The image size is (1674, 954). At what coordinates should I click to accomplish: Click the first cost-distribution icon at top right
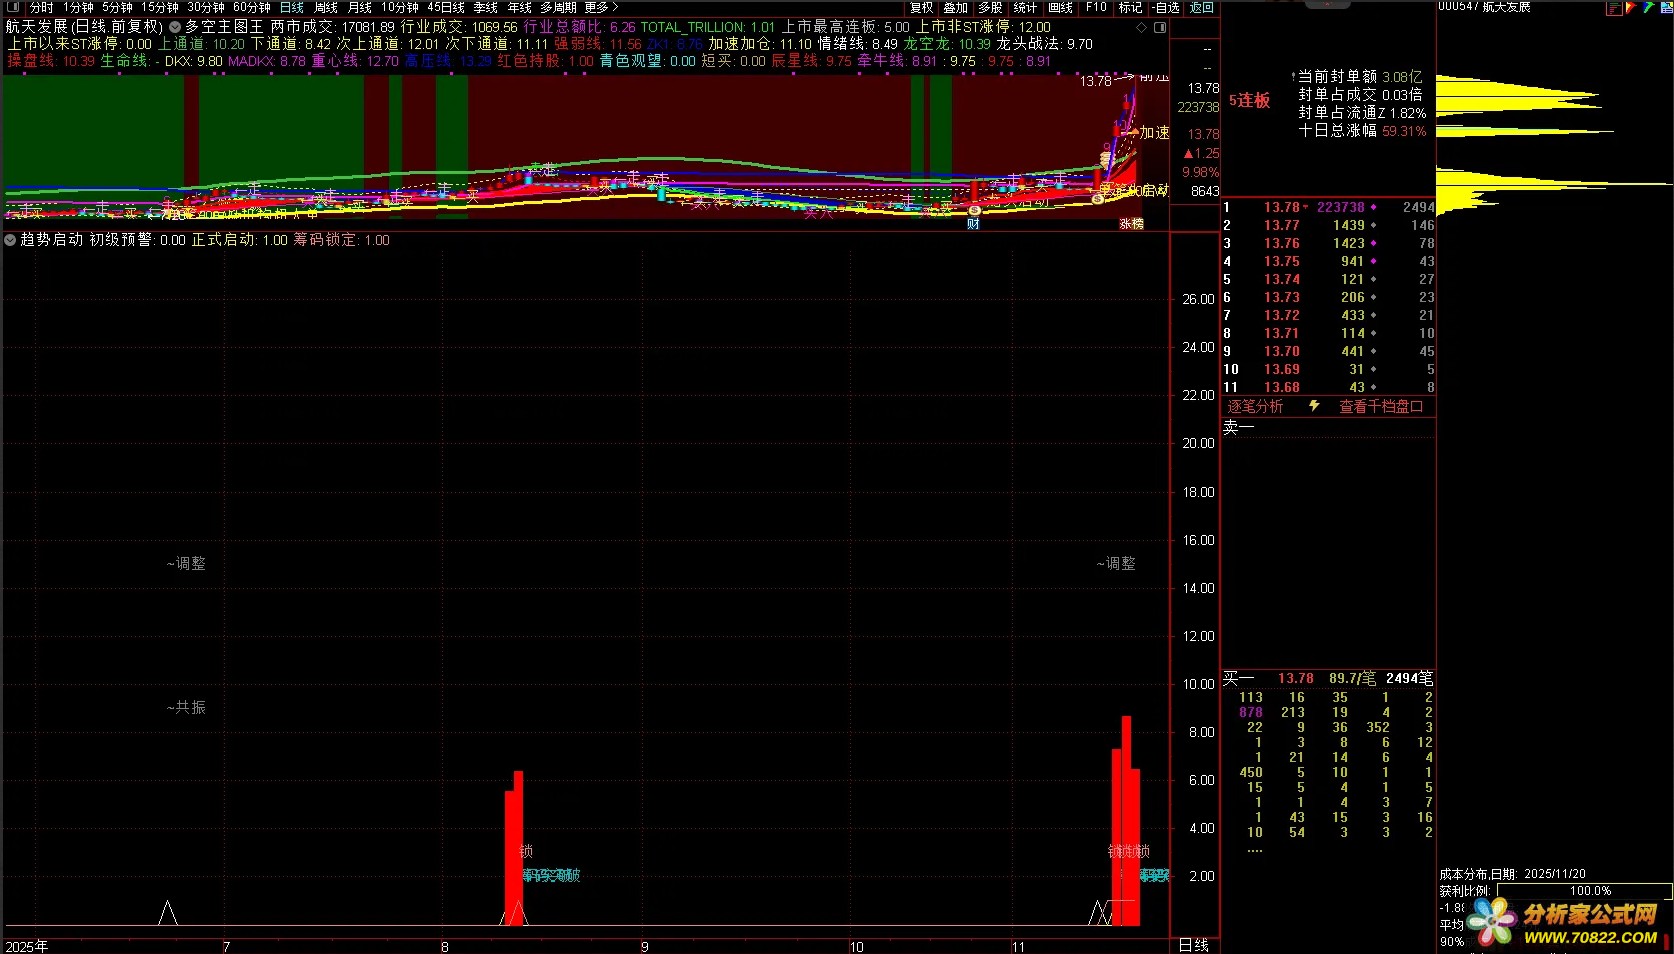point(1614,8)
